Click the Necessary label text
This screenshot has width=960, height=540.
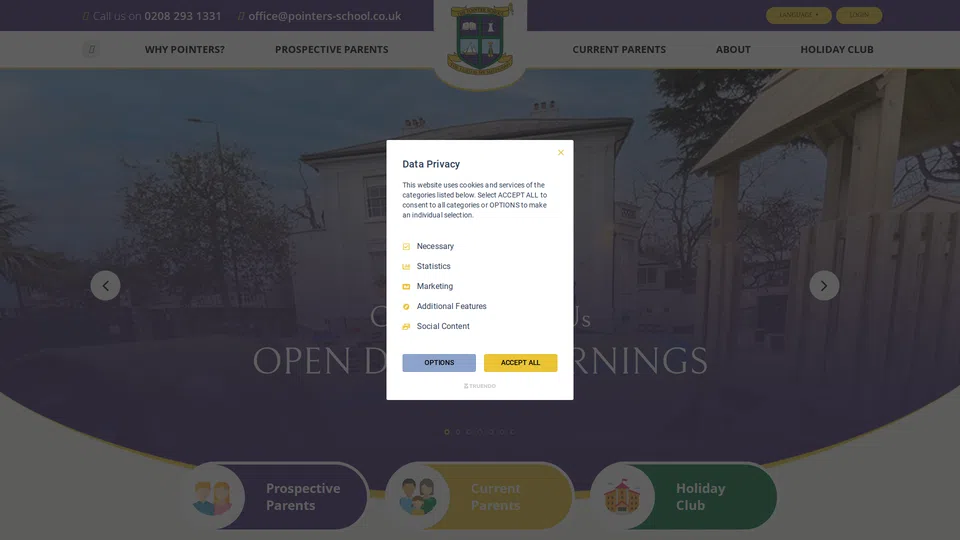[435, 246]
